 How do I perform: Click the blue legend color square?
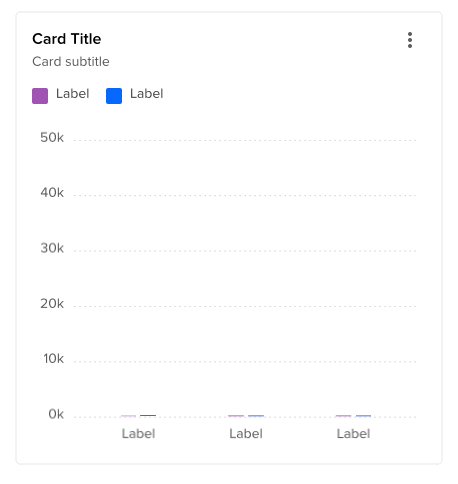[x=114, y=96]
